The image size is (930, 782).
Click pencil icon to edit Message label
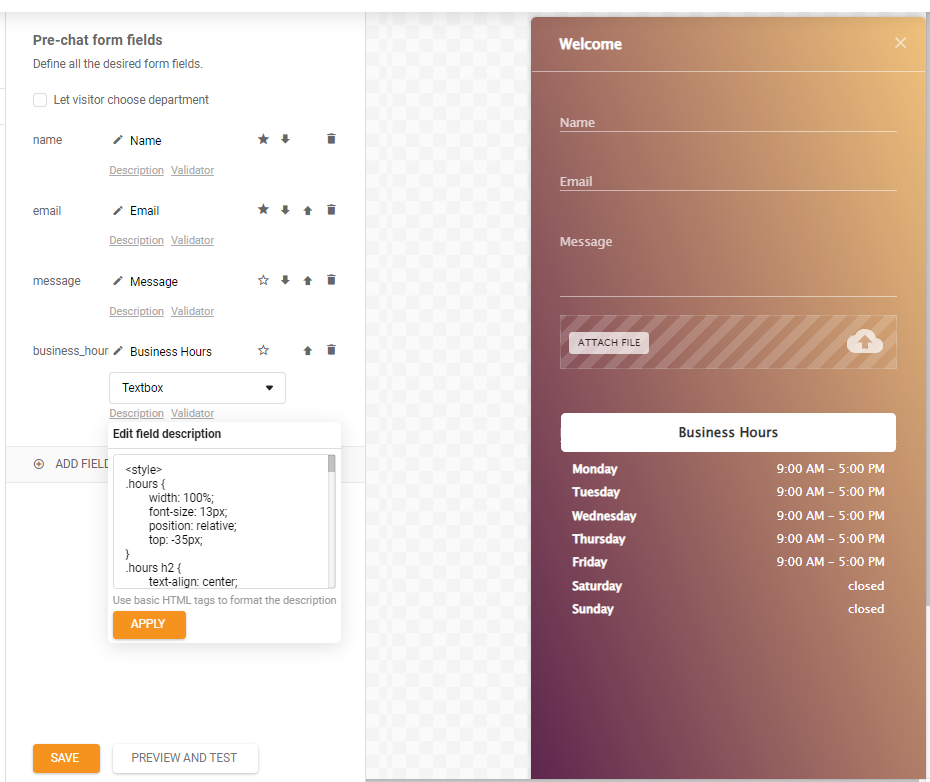click(118, 281)
